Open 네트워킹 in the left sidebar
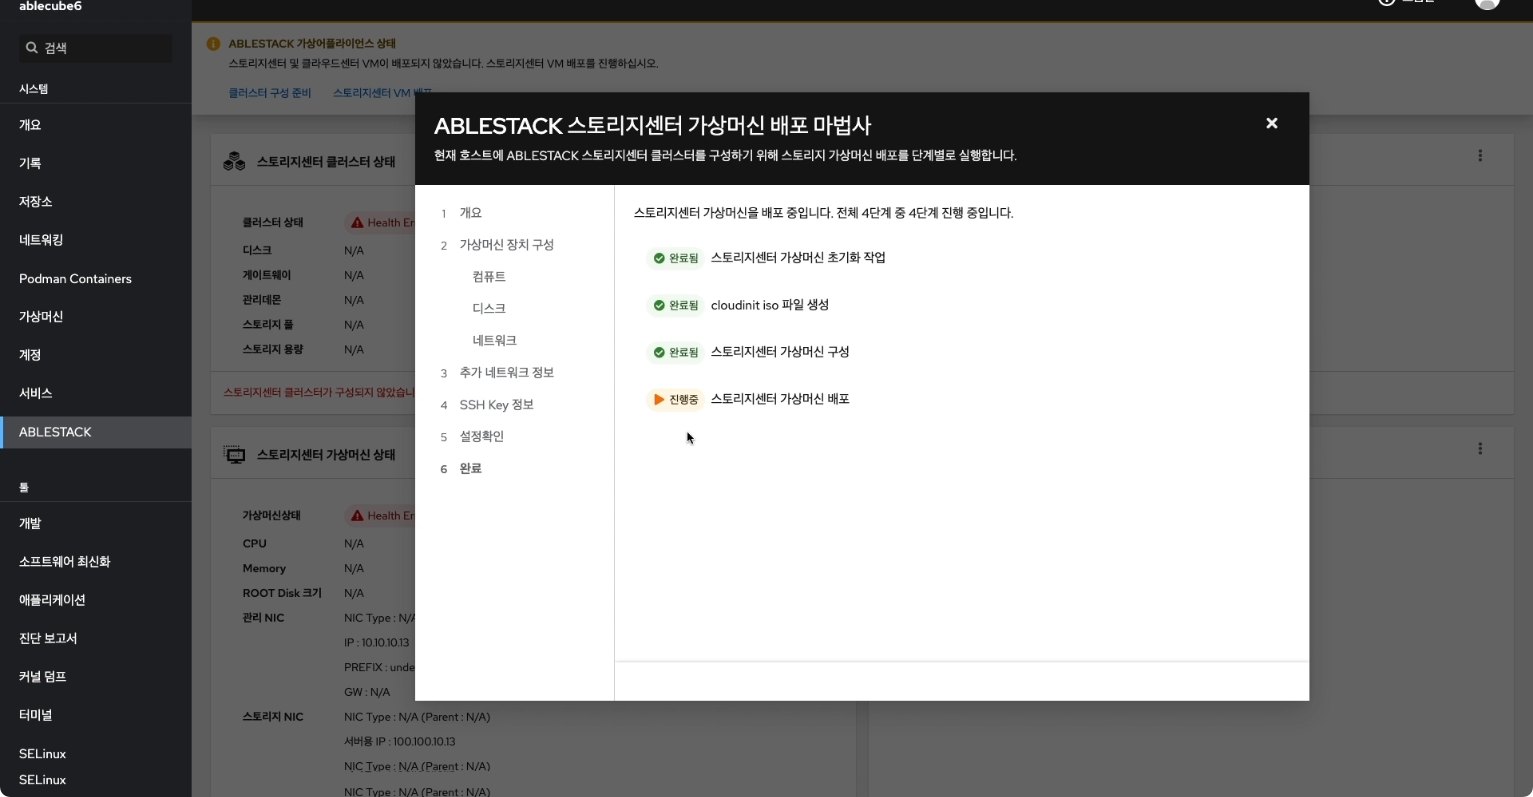Viewport: 1533px width, 797px height. tap(95, 240)
